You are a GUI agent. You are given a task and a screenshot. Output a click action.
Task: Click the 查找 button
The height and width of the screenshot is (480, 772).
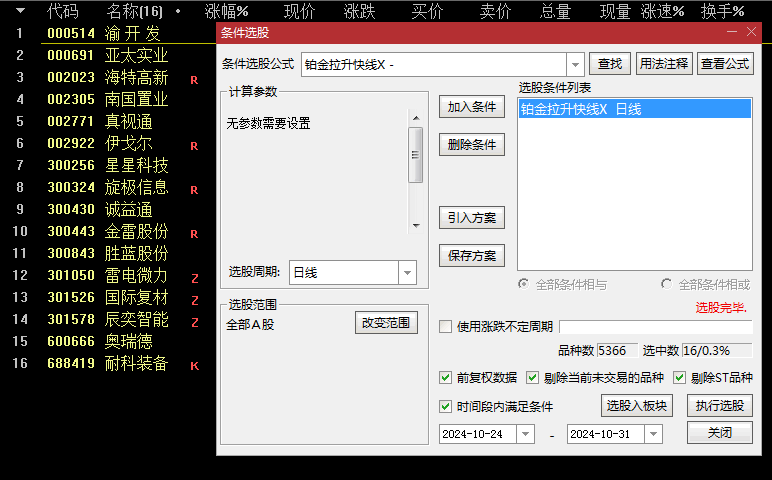[610, 64]
